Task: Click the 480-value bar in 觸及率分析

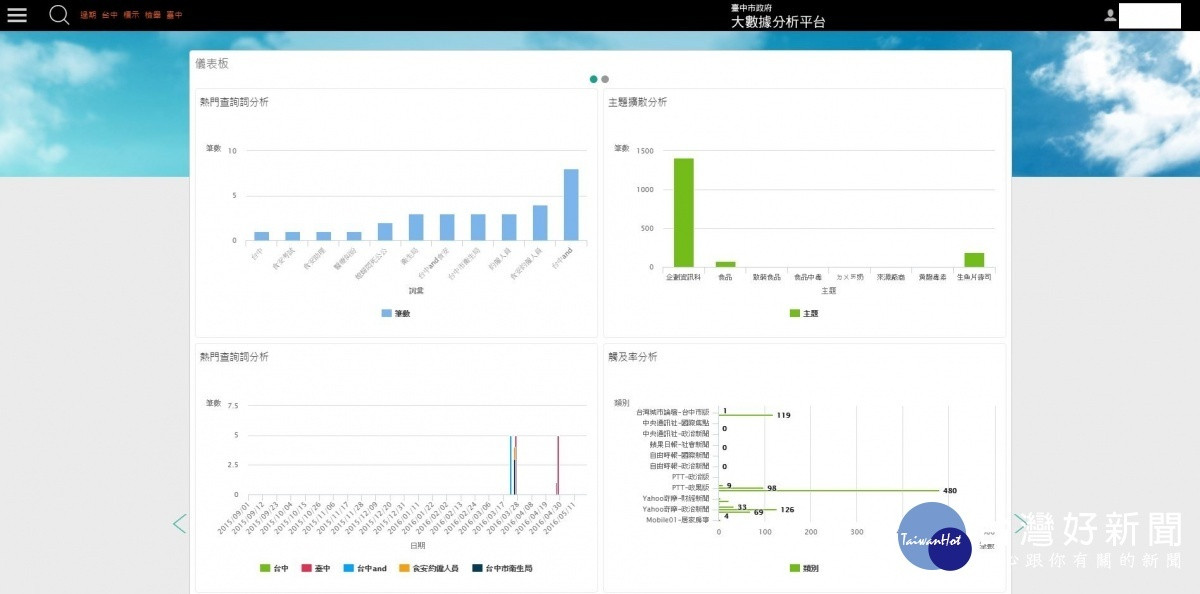Action: pos(828,491)
